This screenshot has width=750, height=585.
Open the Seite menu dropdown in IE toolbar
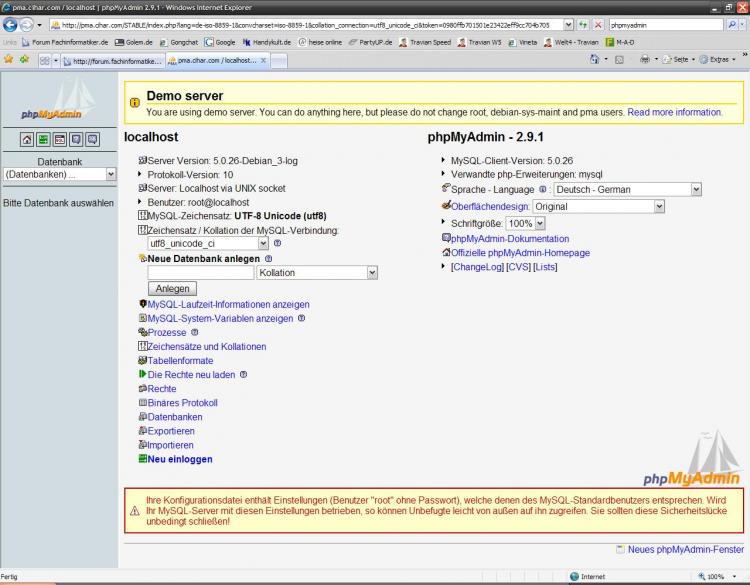click(x=679, y=59)
